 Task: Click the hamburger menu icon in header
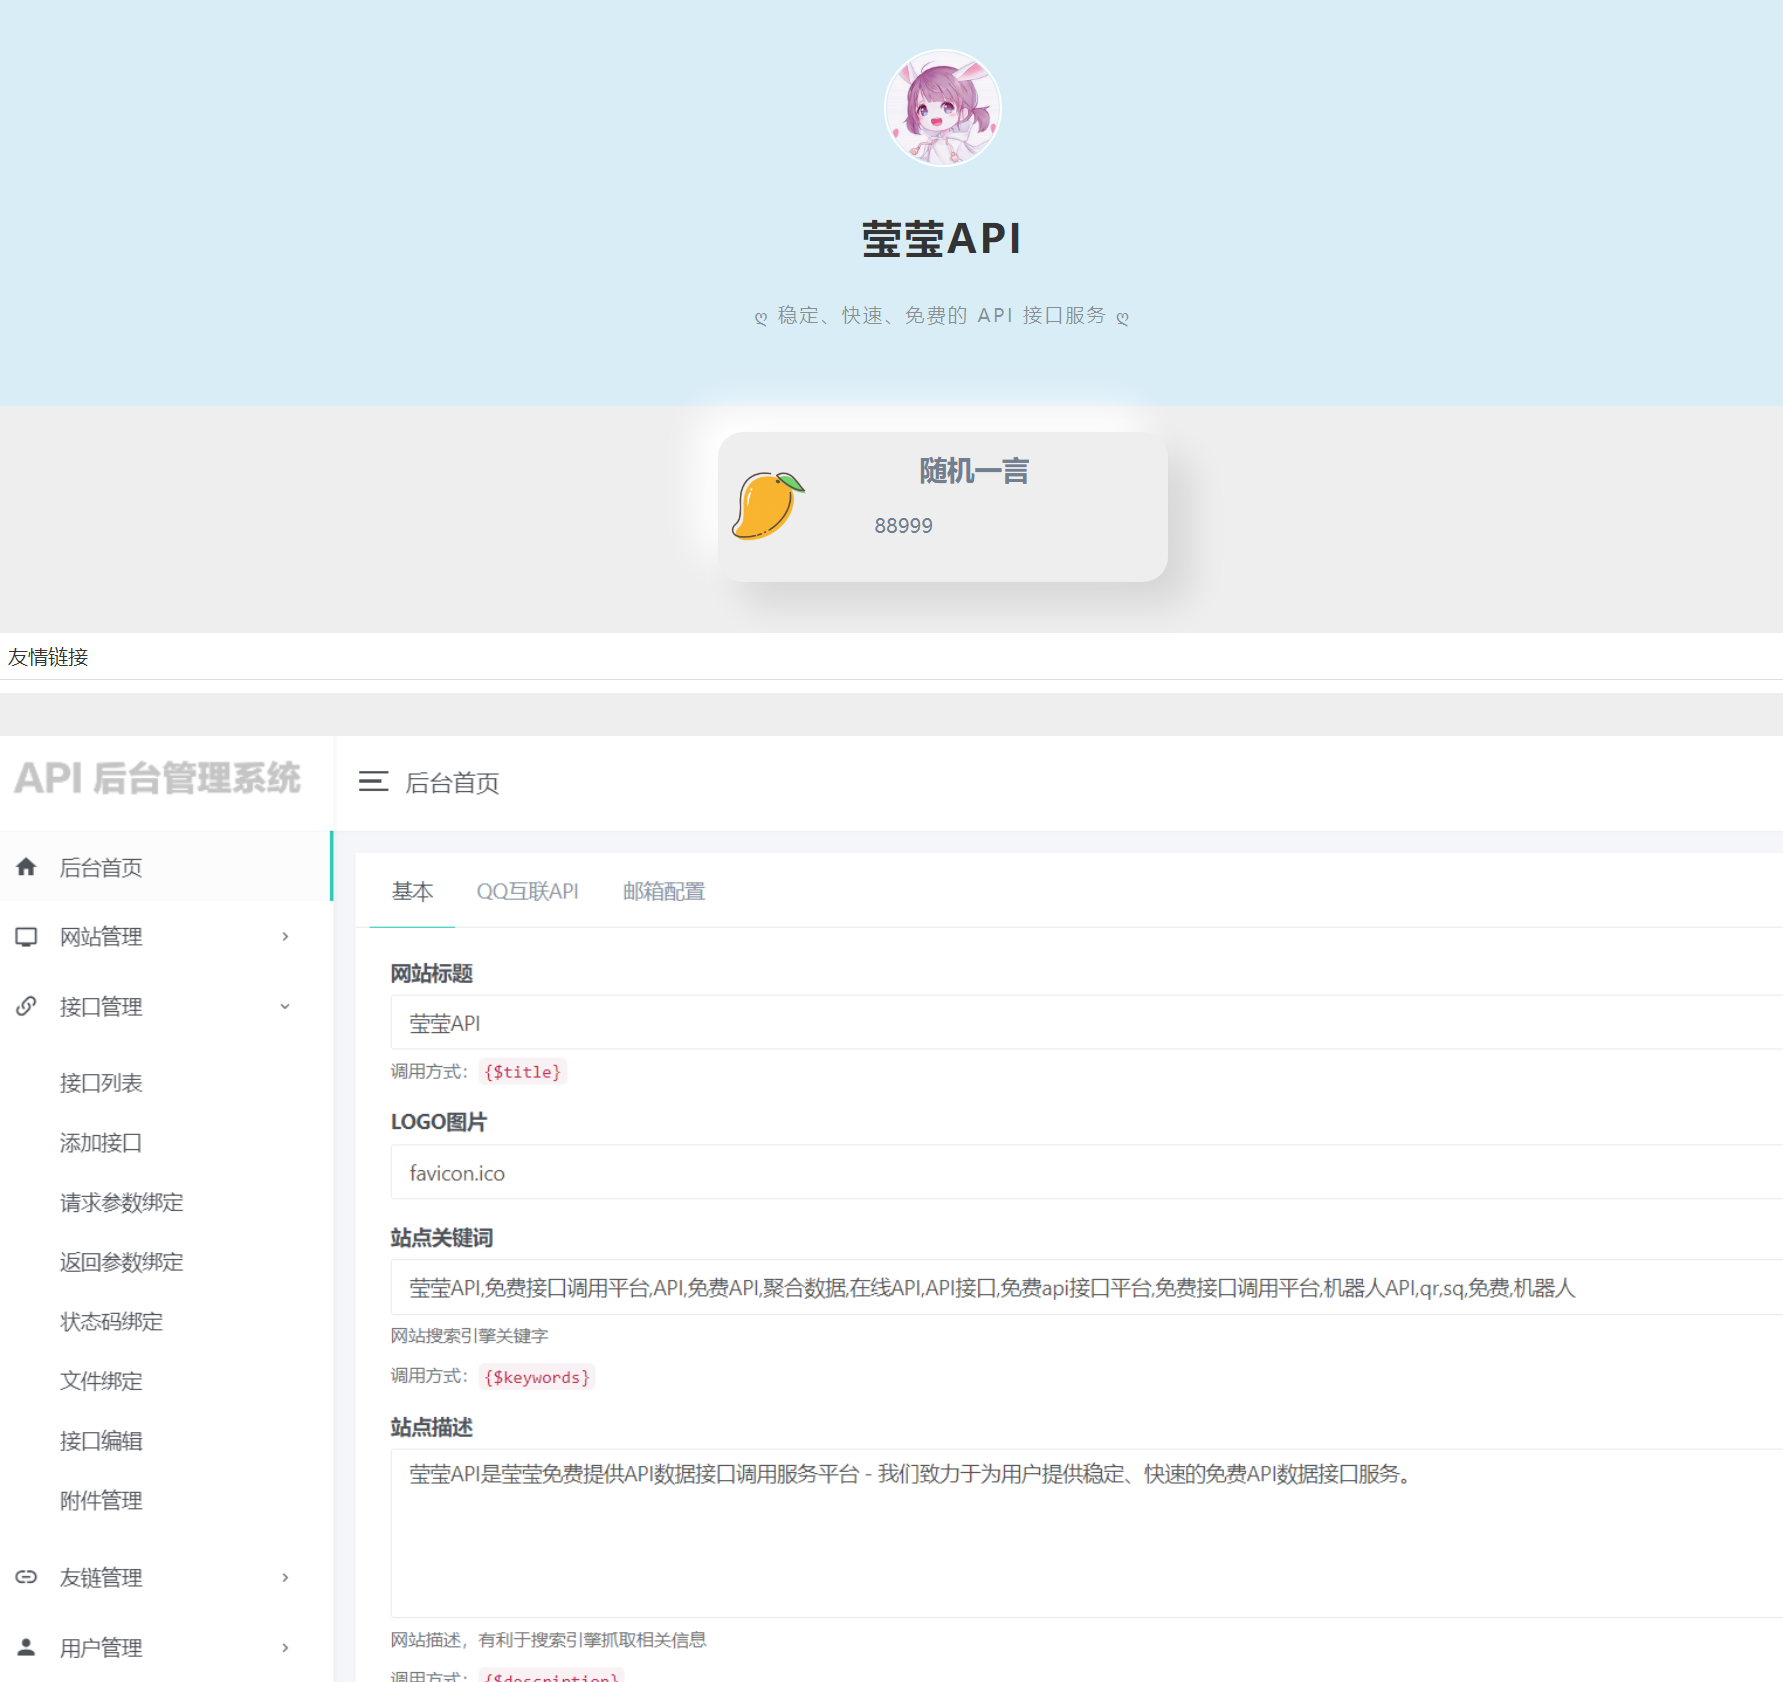[372, 783]
